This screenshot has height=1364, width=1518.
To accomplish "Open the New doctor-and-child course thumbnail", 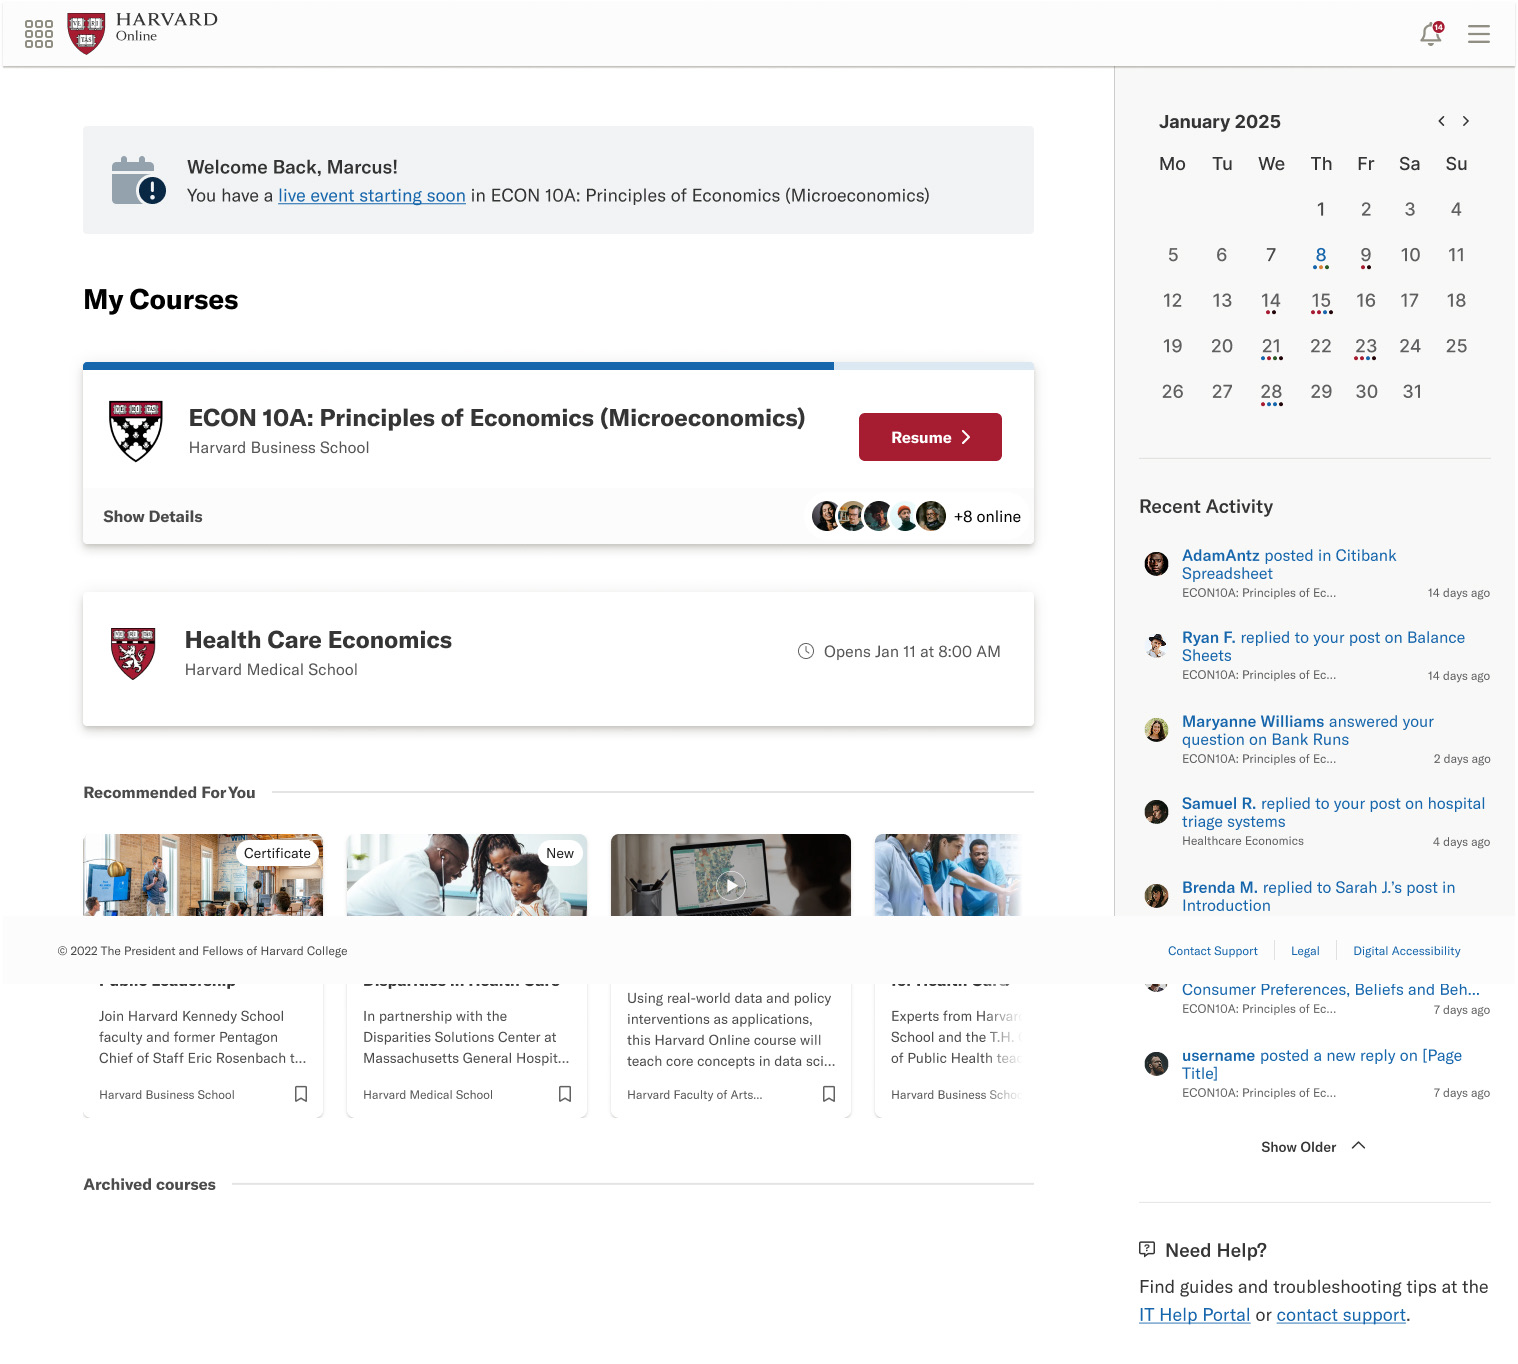I will (467, 875).
